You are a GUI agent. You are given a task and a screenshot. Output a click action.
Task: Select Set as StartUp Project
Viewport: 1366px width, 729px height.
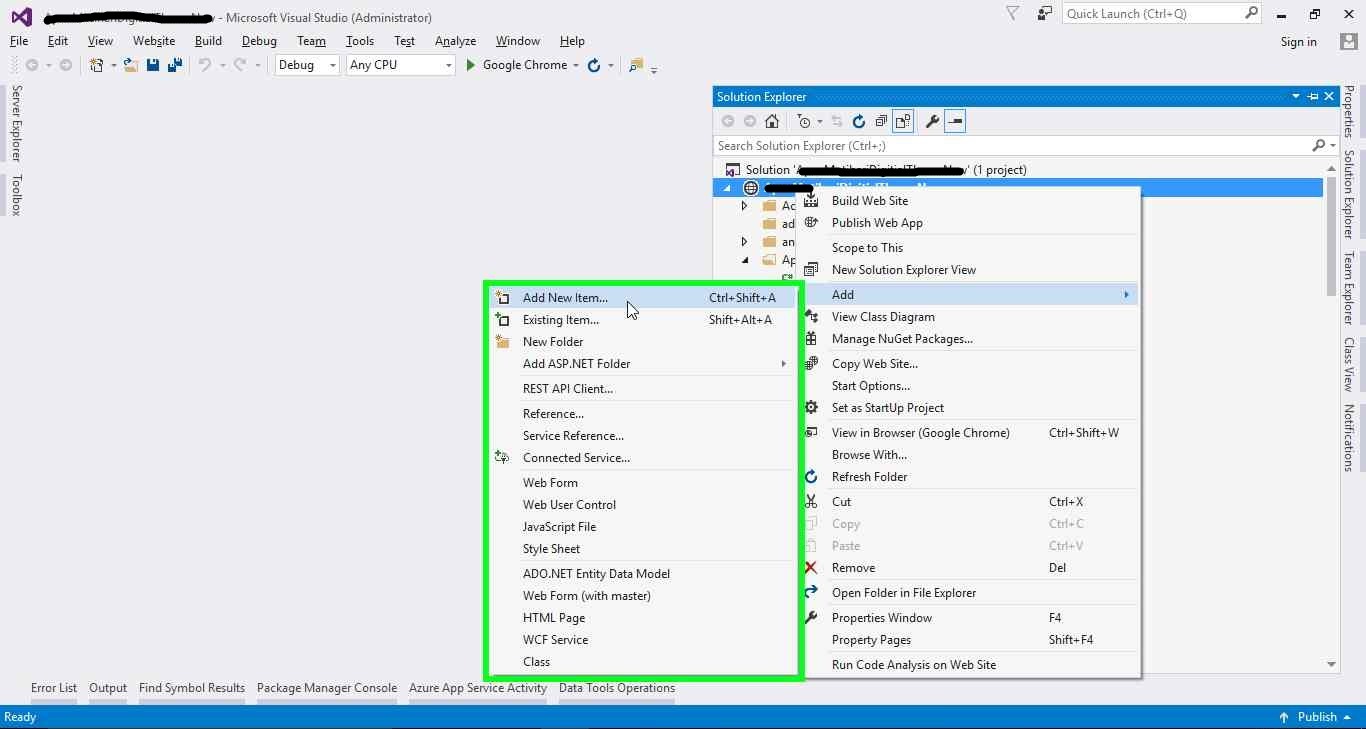(969, 408)
